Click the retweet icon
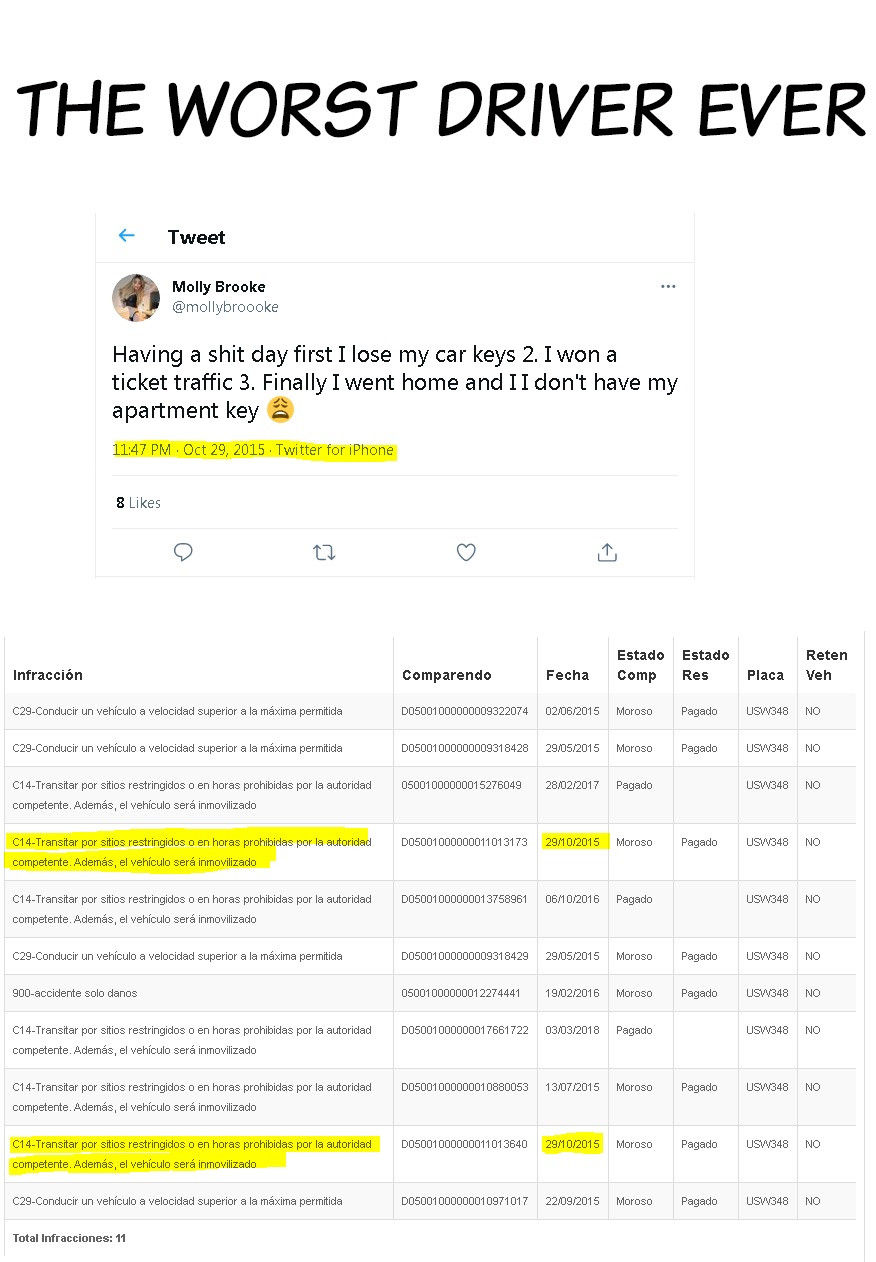Screen dimensions: 876x1262 click(x=324, y=552)
